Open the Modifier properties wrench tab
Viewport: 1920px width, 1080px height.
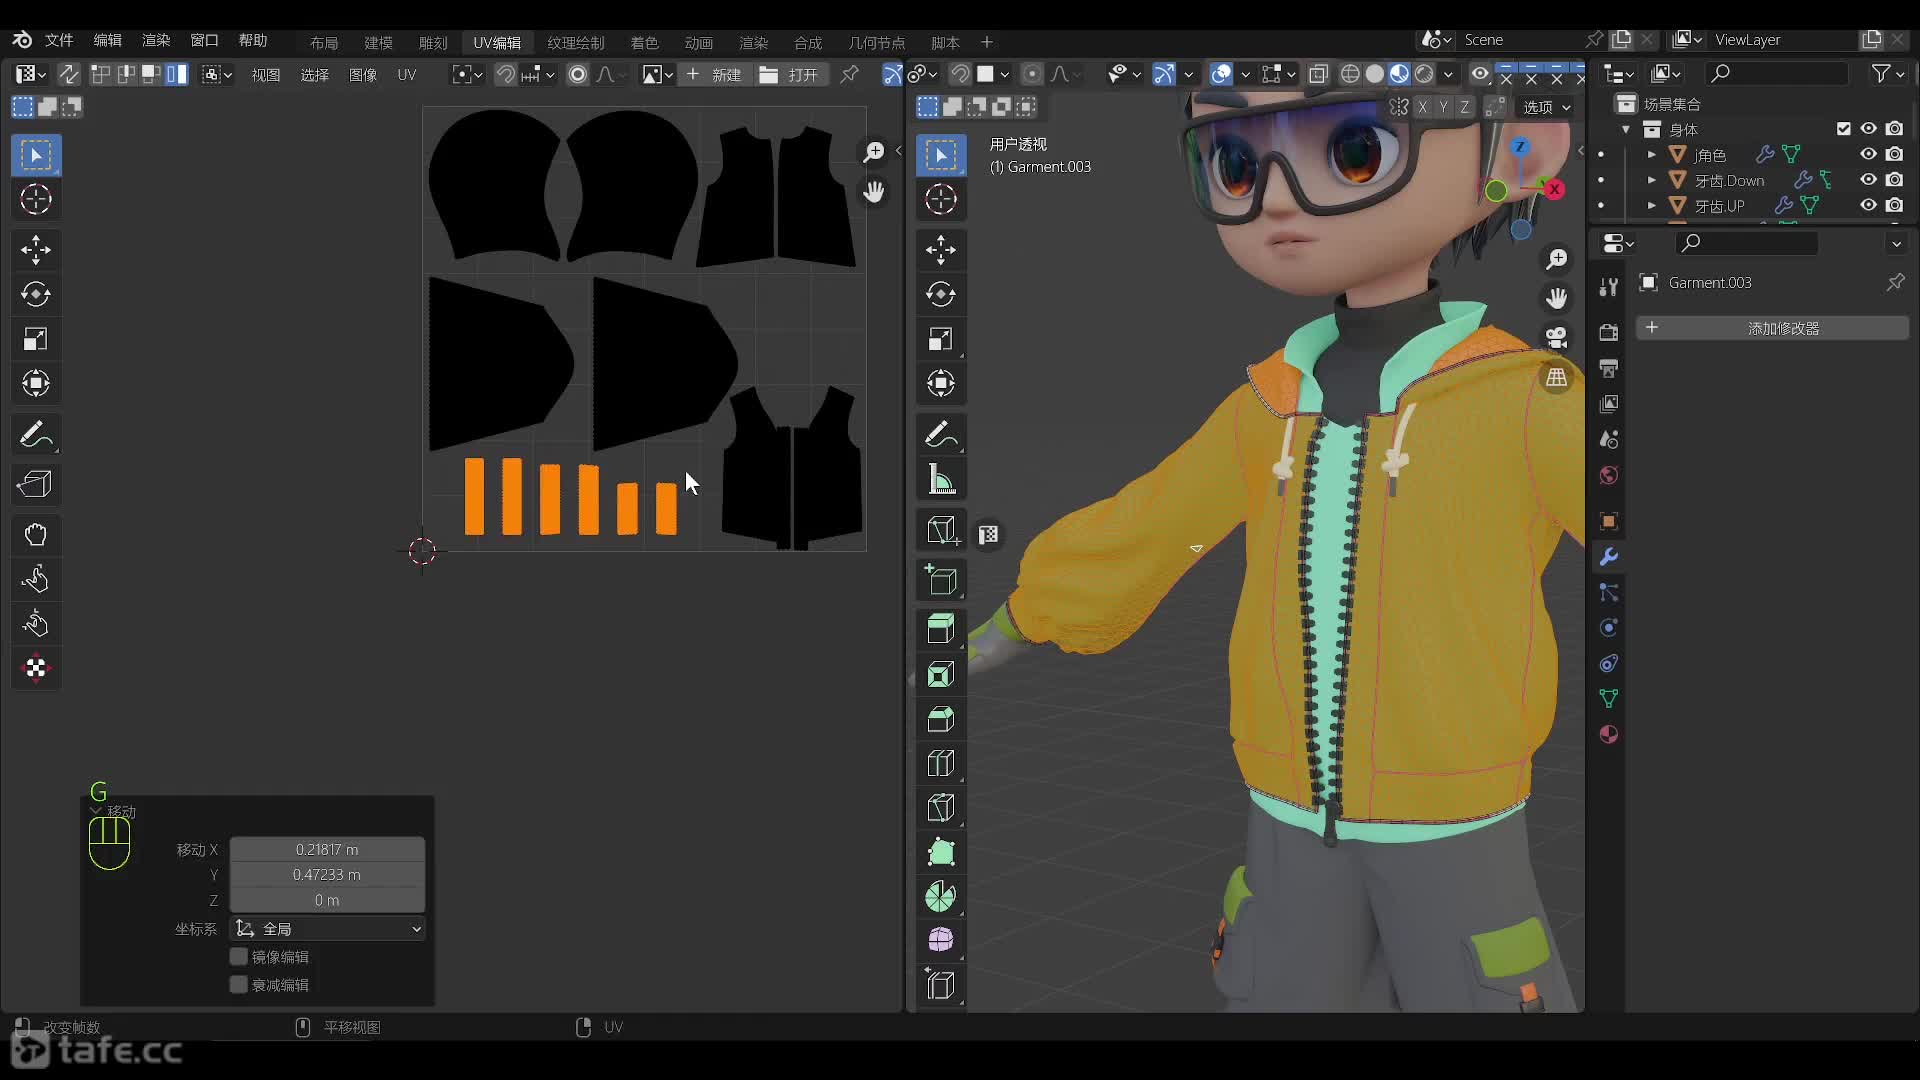1609,557
